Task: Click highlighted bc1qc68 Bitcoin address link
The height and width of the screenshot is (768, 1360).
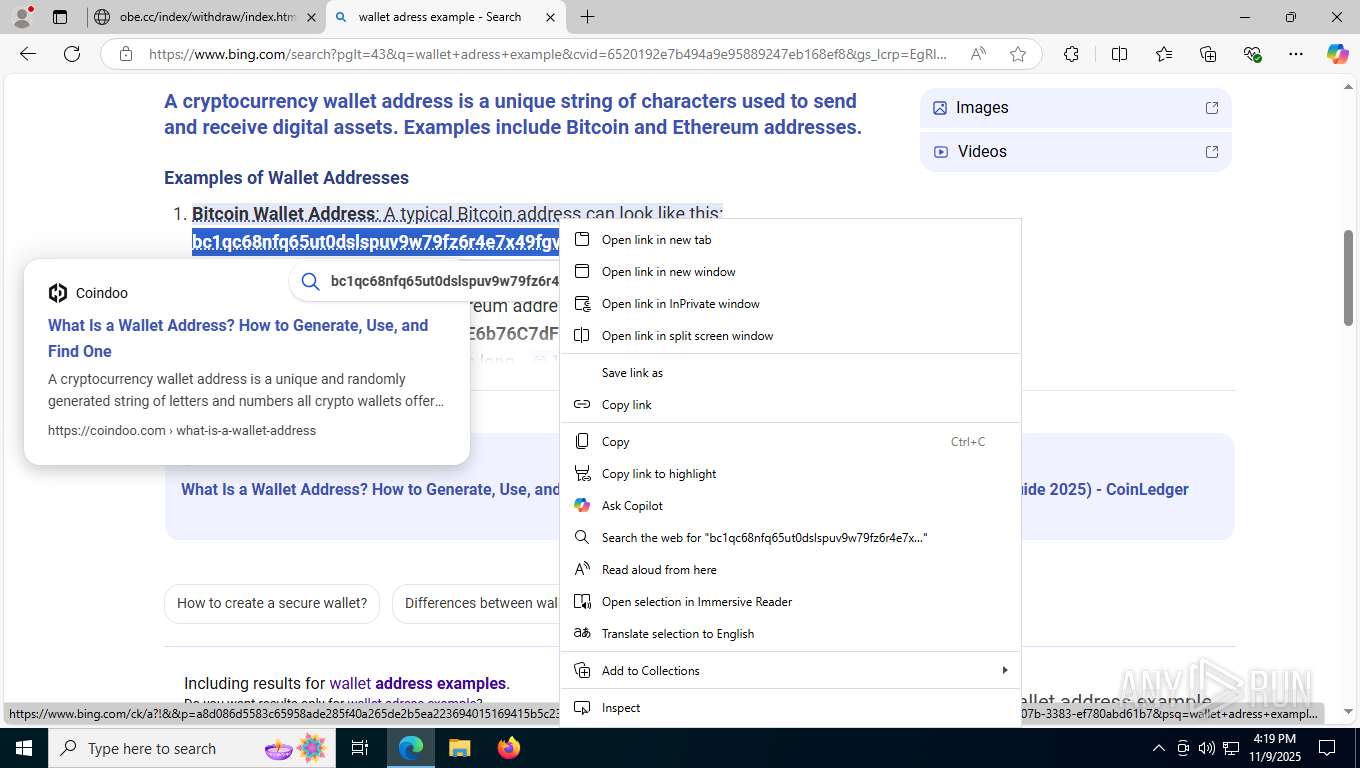Action: (x=375, y=242)
